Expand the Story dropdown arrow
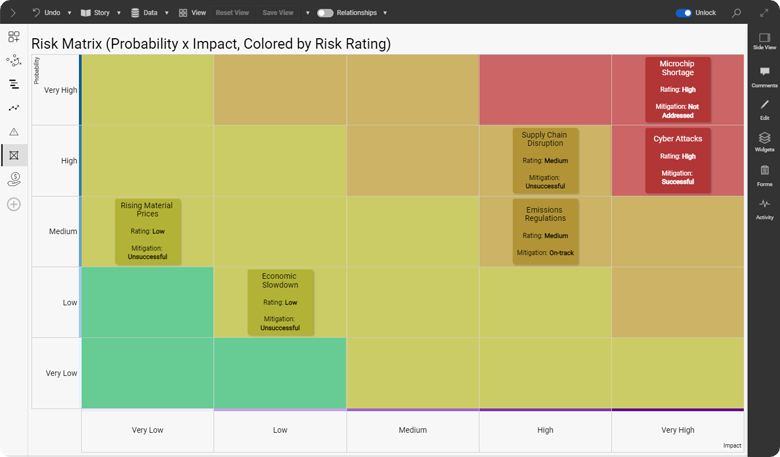780x457 pixels. point(119,13)
